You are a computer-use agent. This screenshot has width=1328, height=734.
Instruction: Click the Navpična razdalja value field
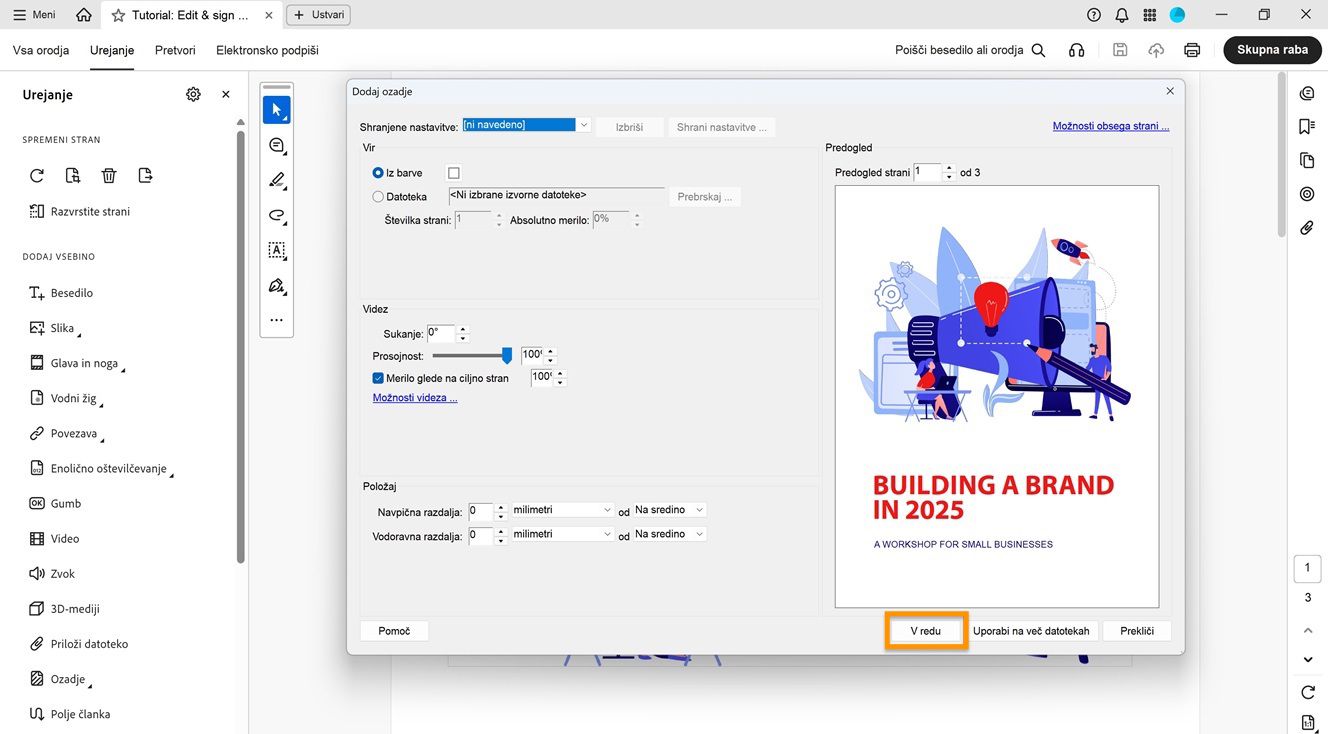[481, 511]
